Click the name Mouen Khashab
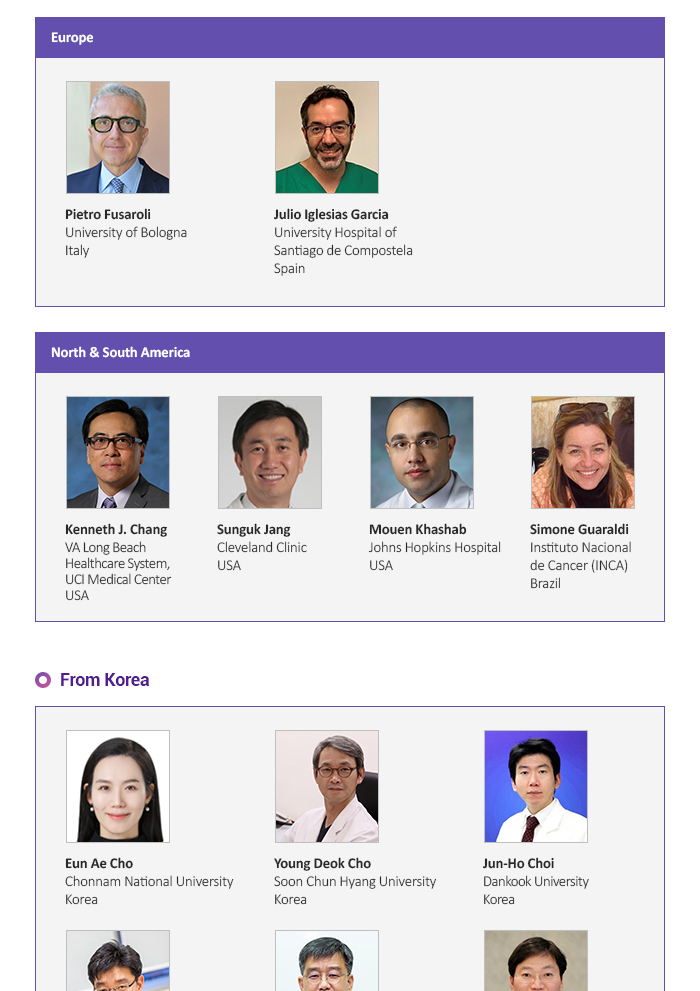700x991 pixels. [x=418, y=530]
